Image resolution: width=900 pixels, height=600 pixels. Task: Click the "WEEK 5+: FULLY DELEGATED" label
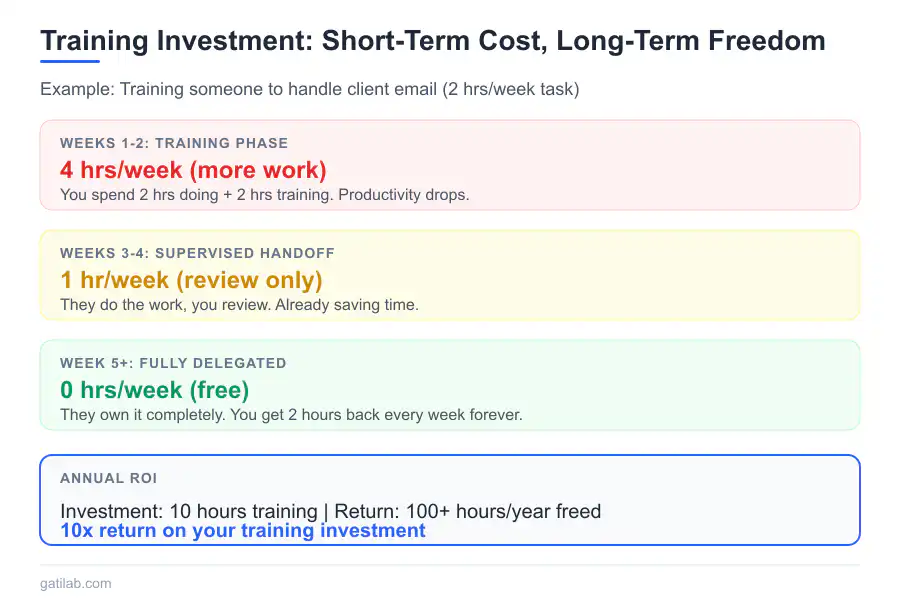tap(173, 363)
